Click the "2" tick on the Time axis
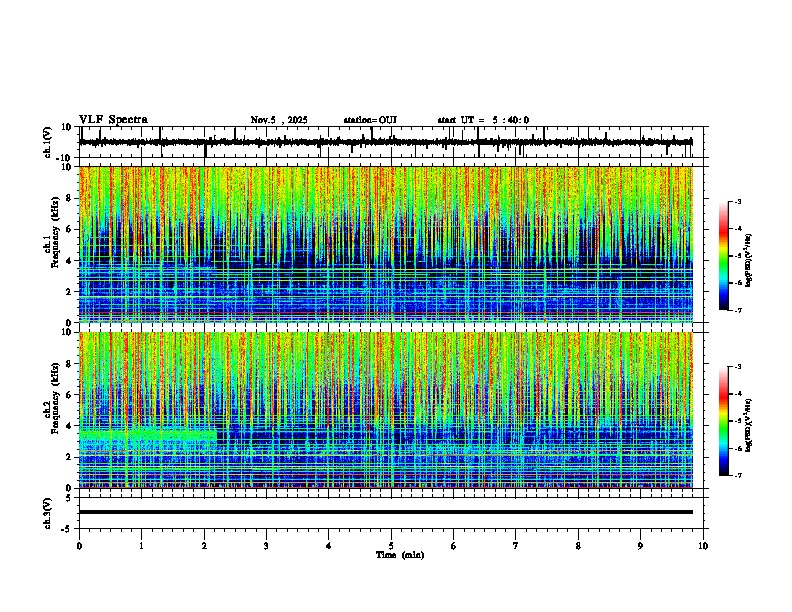Image resolution: width=792 pixels, height=612 pixels. [204, 546]
